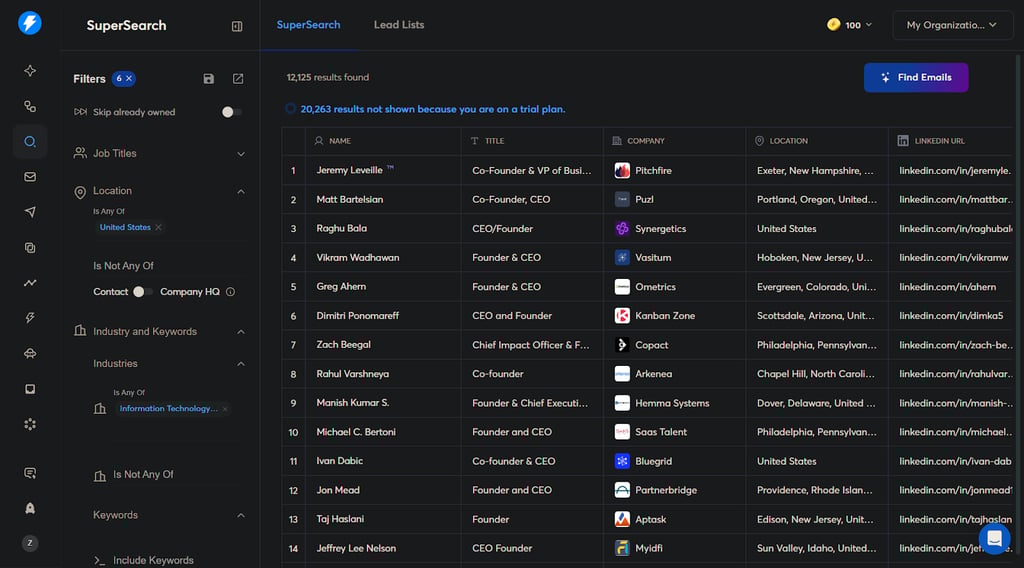Screen dimensions: 1024x568
Task: Open the envelope email accounts sidebar icon
Action: point(30,177)
